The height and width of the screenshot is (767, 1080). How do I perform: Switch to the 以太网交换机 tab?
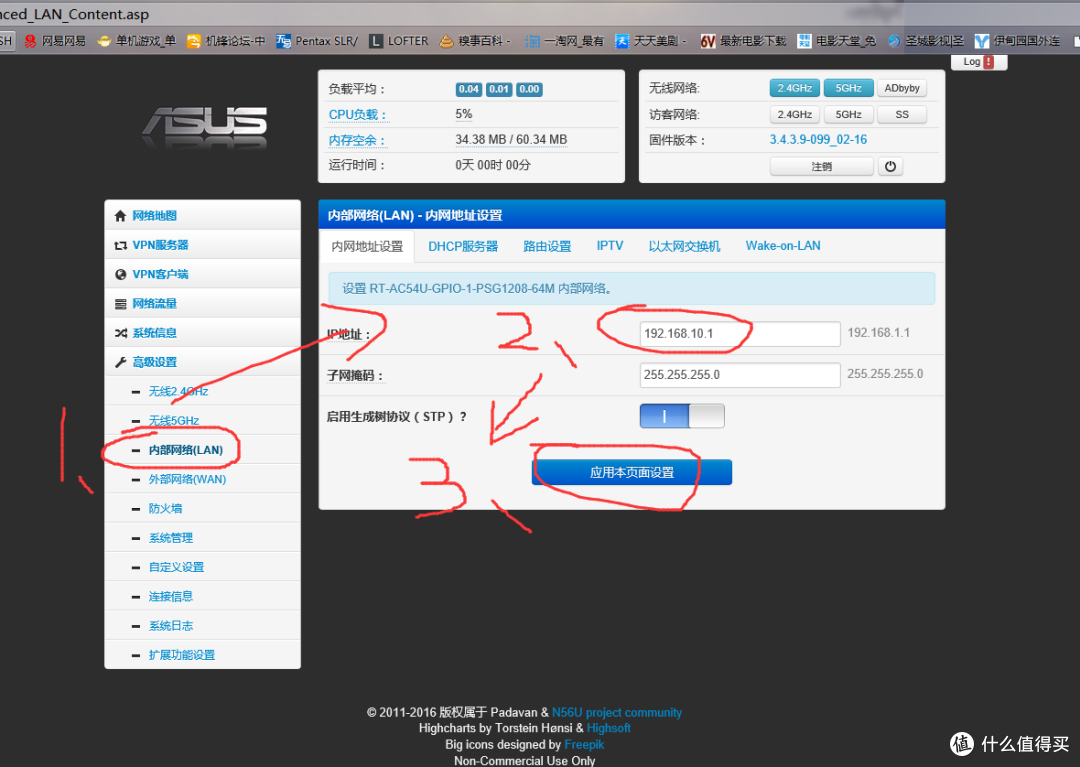click(x=684, y=246)
